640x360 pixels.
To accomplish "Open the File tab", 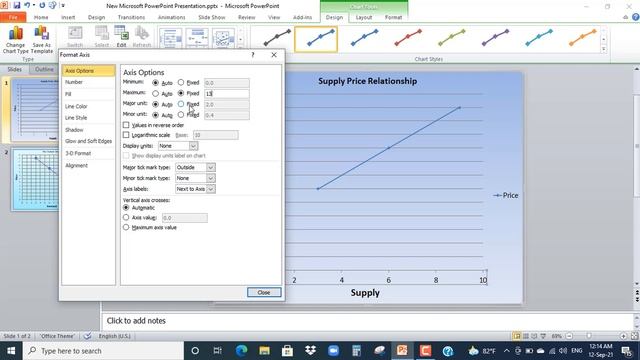I will click(x=13, y=17).
